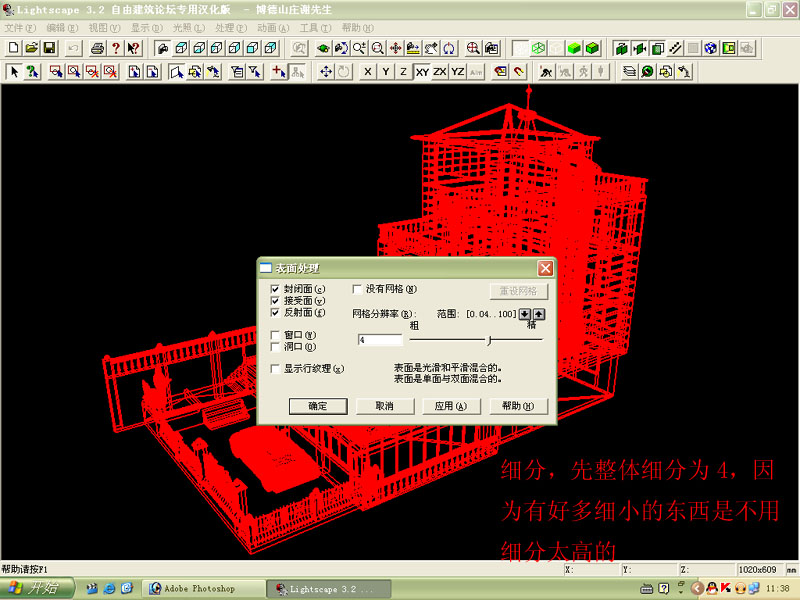Toggle the 封闭面 checkbox
The width and height of the screenshot is (800, 600).
point(275,289)
